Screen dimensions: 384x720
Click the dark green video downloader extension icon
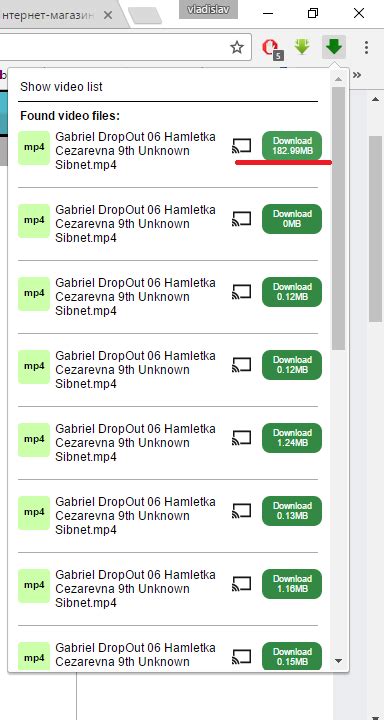coord(334,47)
